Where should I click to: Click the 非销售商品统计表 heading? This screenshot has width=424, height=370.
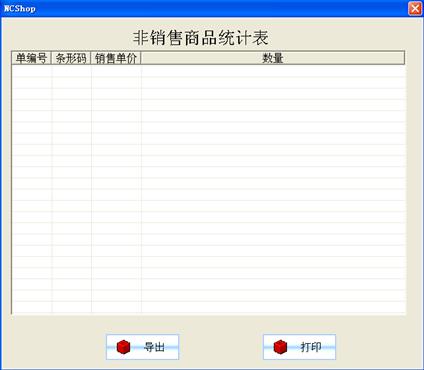coord(201,37)
